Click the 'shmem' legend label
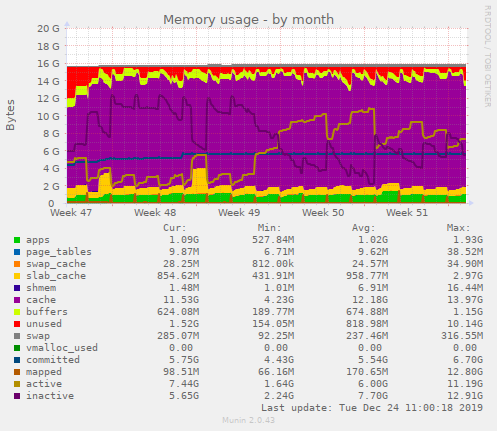The height and width of the screenshot is (431, 497). (x=41, y=288)
